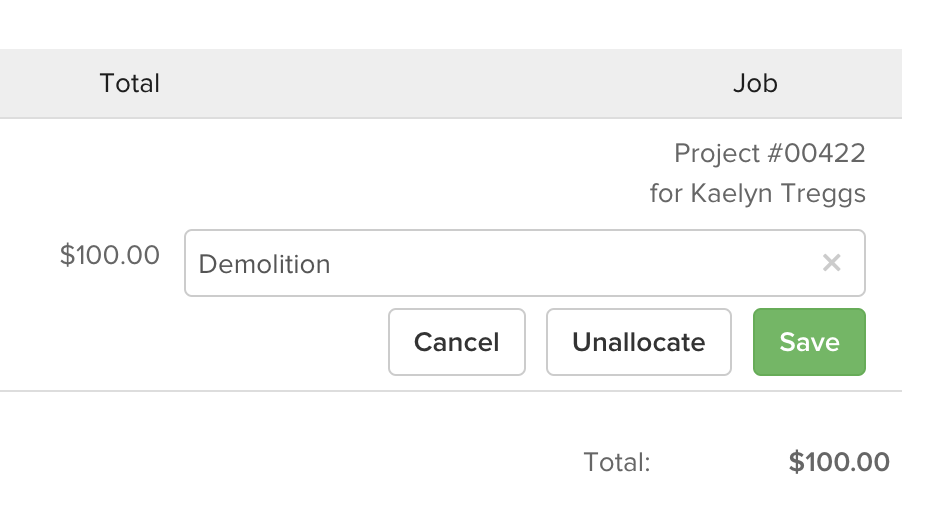Cancel the job allocation edit

coord(456,342)
